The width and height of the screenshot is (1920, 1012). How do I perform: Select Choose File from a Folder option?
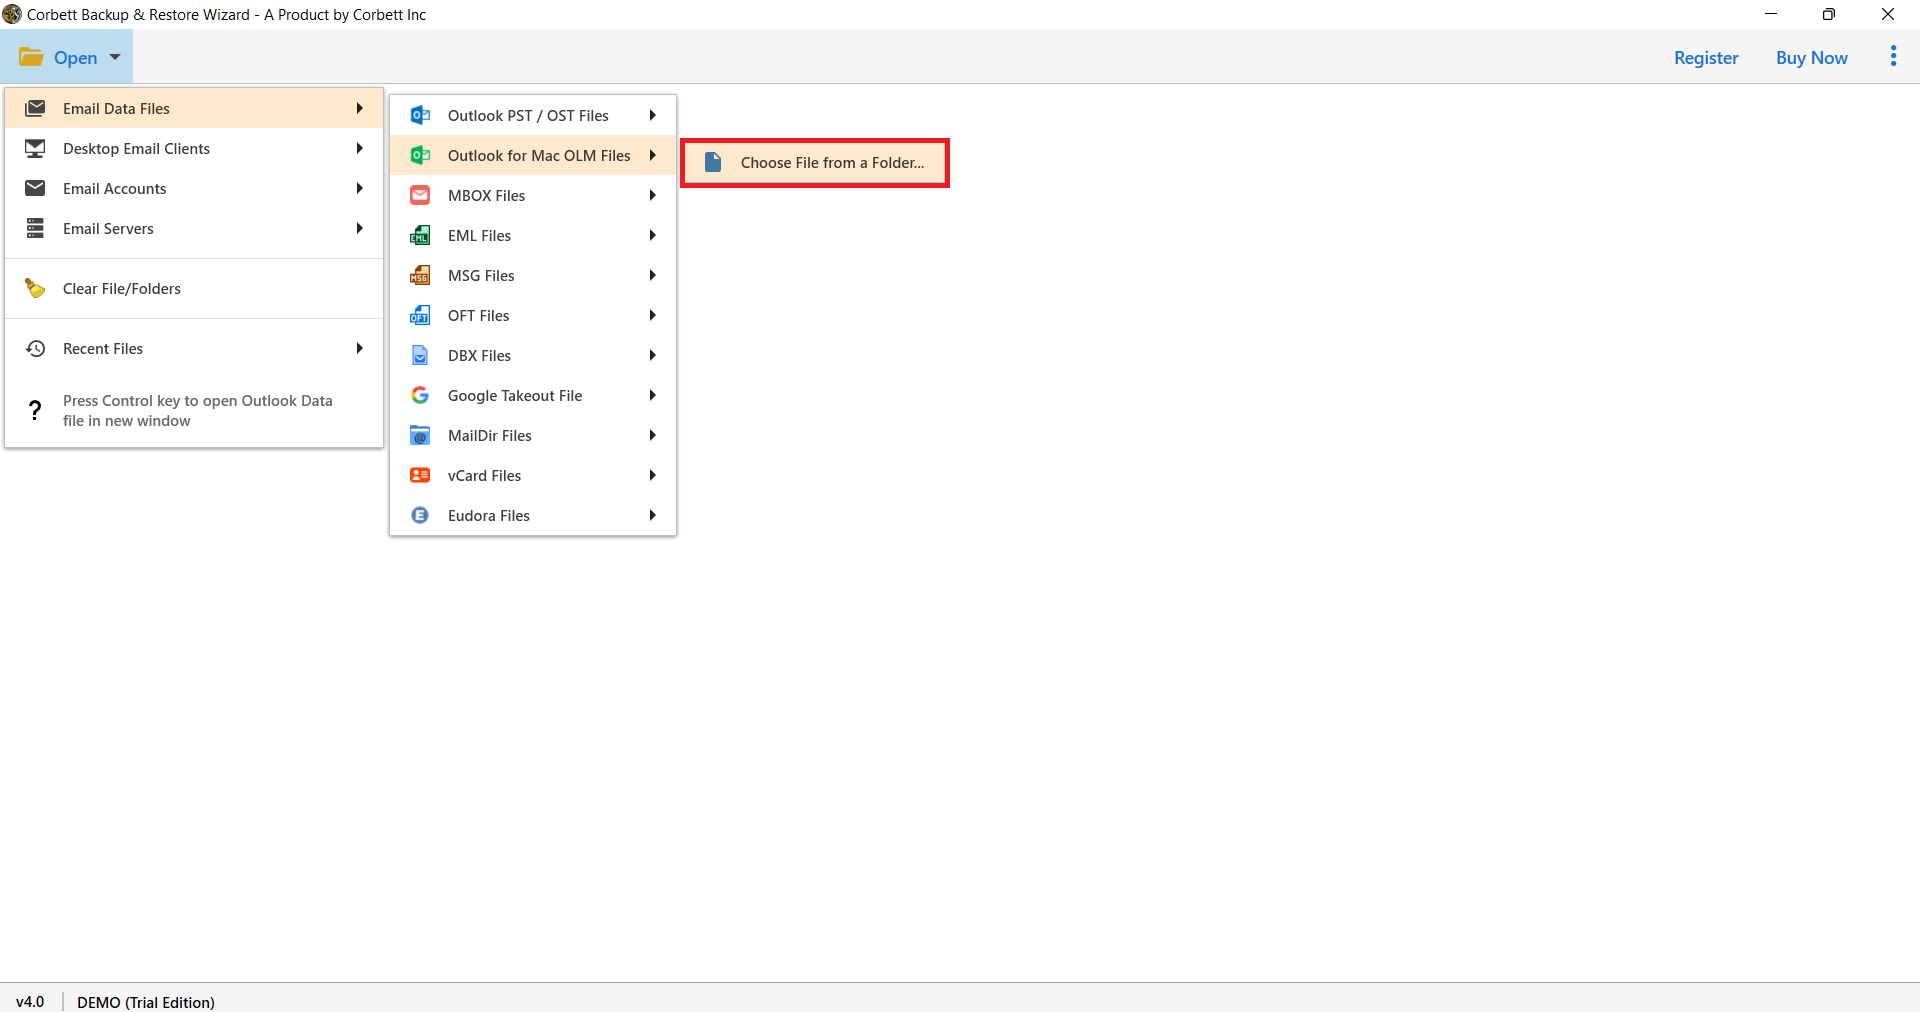(x=815, y=163)
